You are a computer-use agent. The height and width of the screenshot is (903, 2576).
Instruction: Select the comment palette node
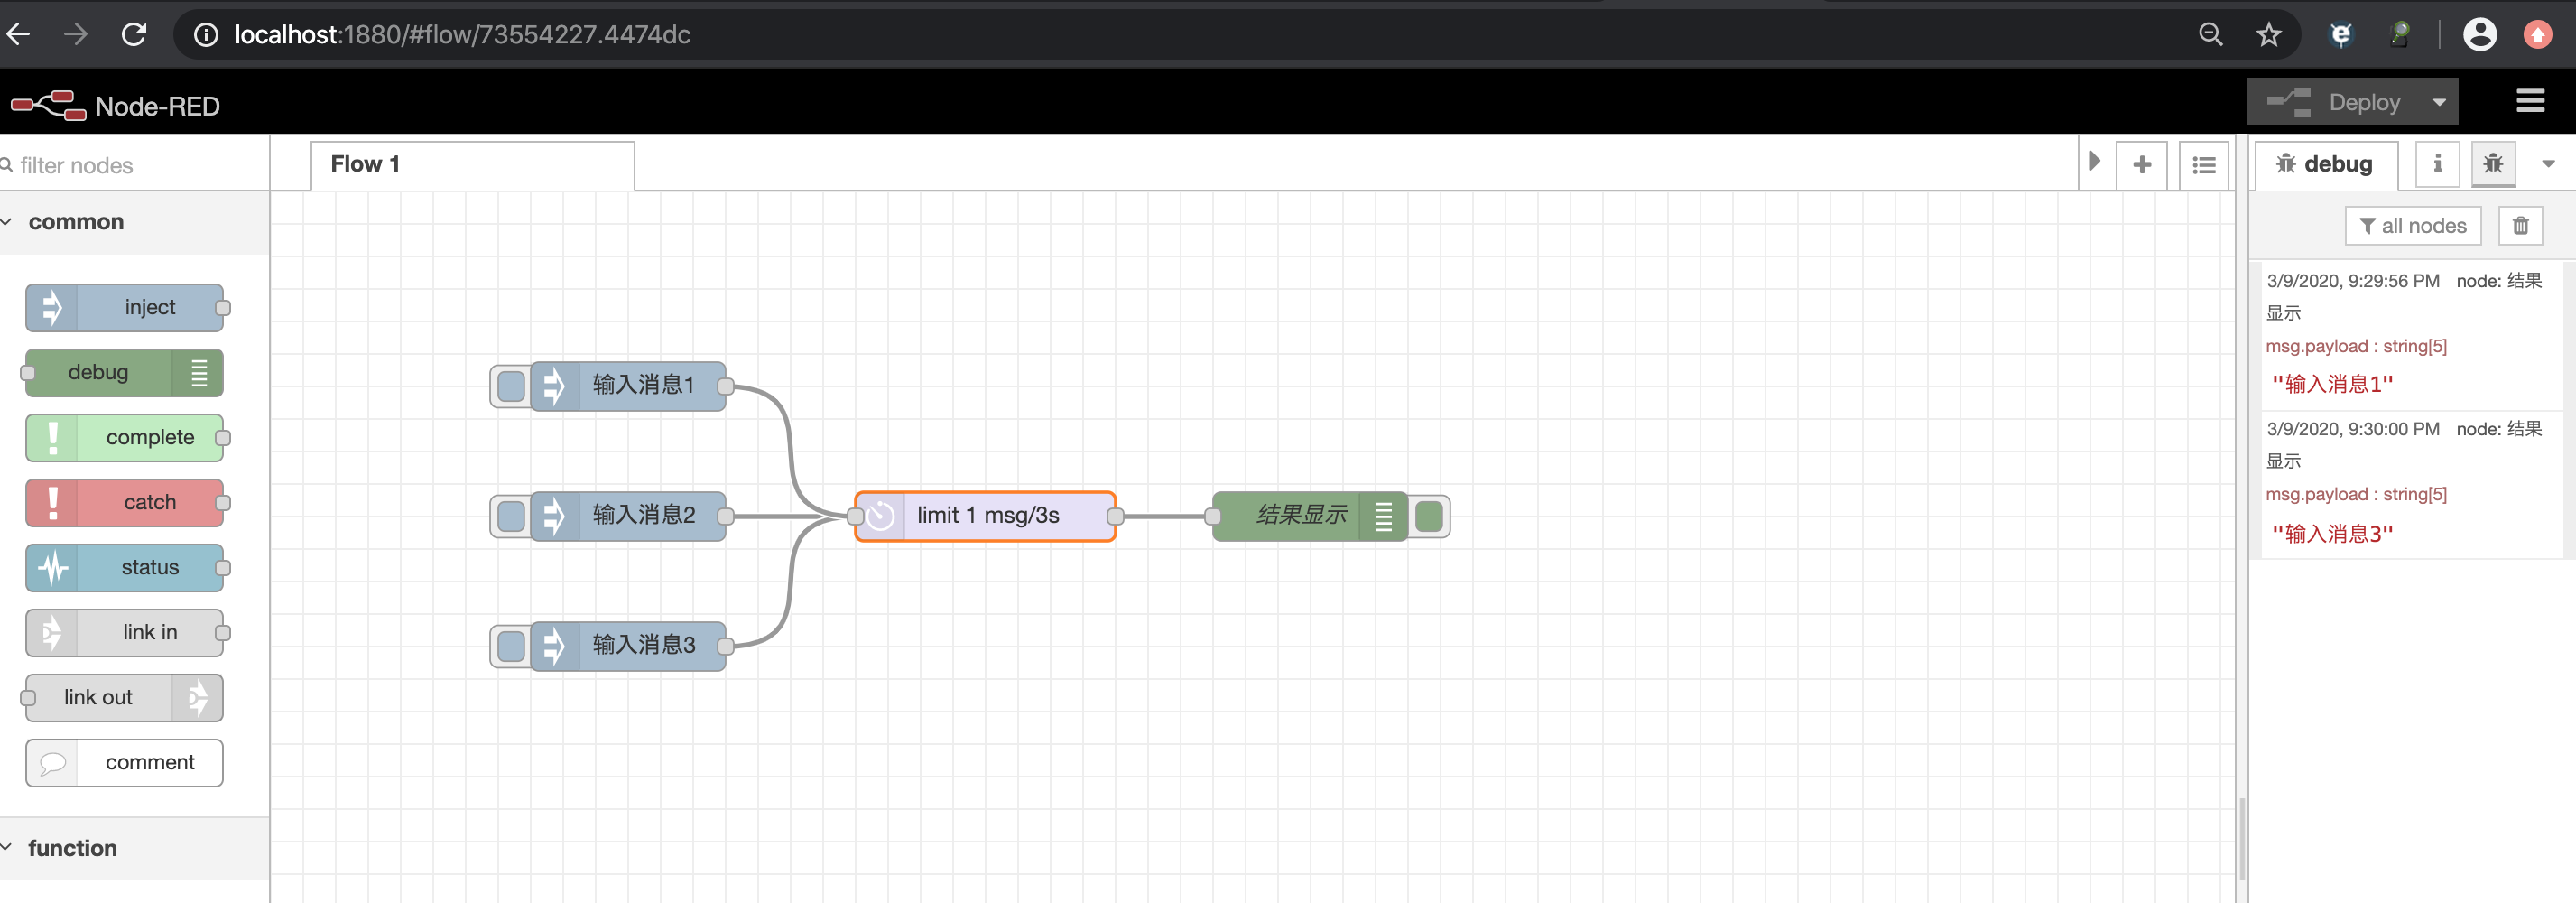pos(124,762)
